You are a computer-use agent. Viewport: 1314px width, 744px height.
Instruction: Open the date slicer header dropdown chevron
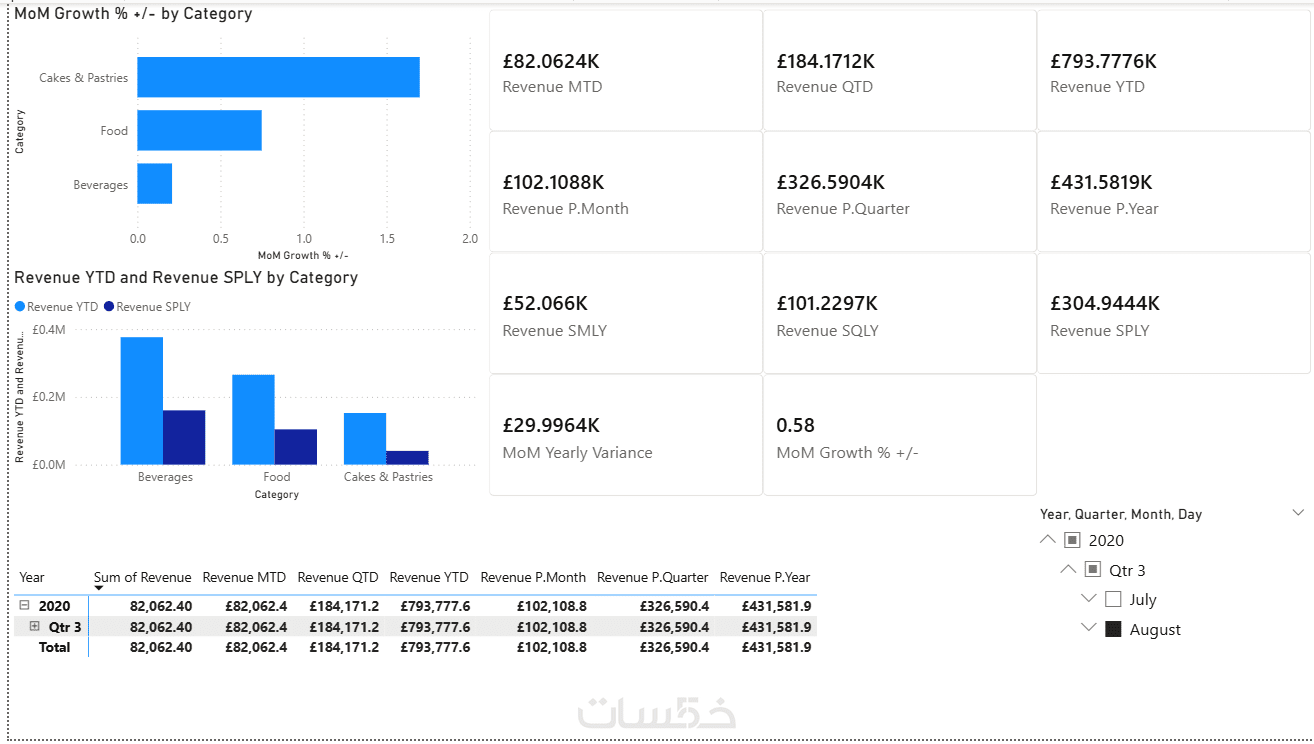pyautogui.click(x=1298, y=513)
